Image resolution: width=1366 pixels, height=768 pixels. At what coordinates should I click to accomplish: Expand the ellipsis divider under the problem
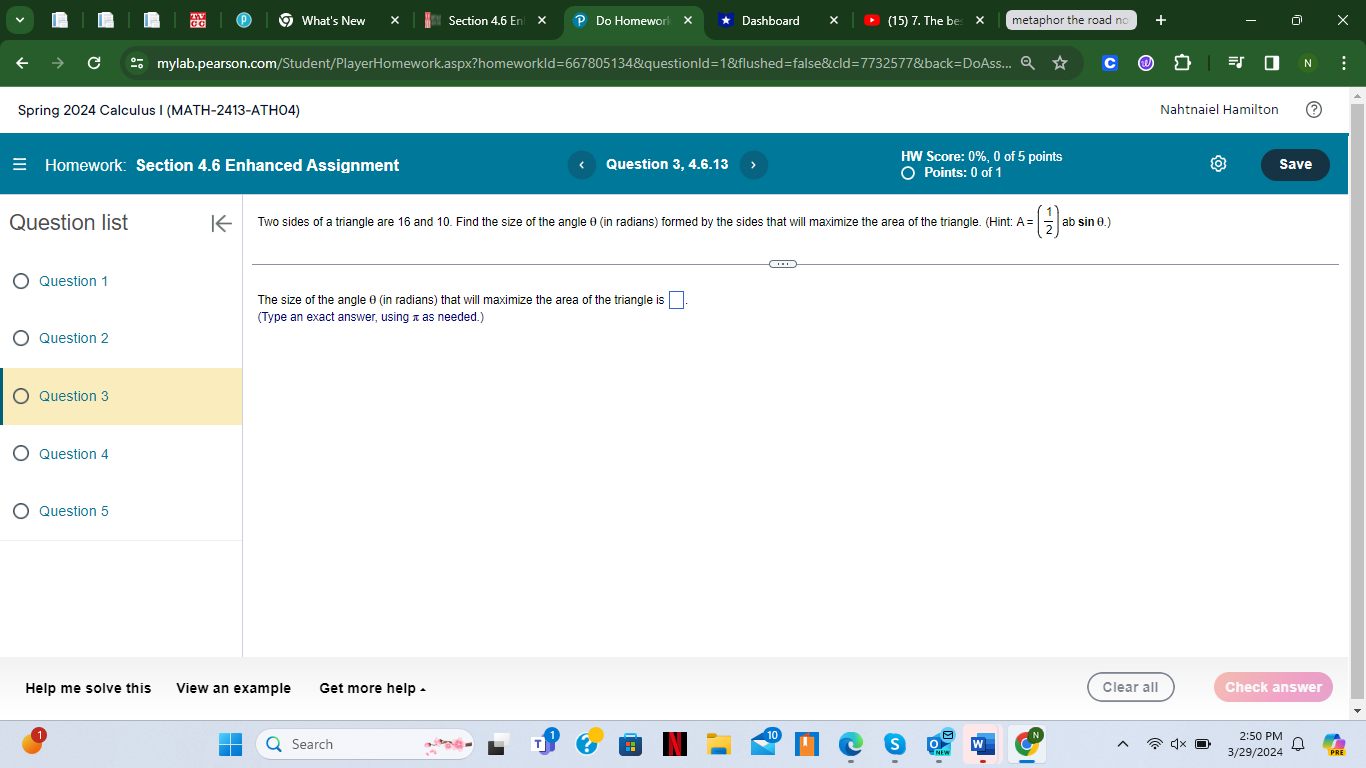pyautogui.click(x=783, y=263)
